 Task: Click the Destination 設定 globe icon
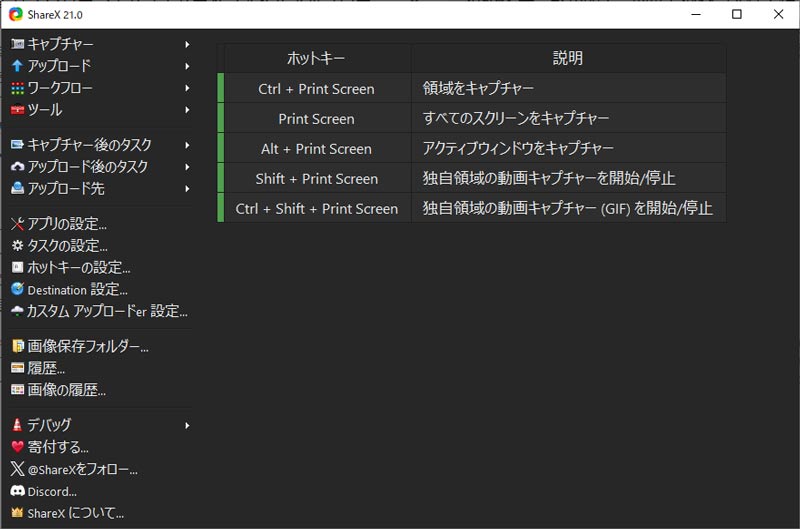pos(17,289)
